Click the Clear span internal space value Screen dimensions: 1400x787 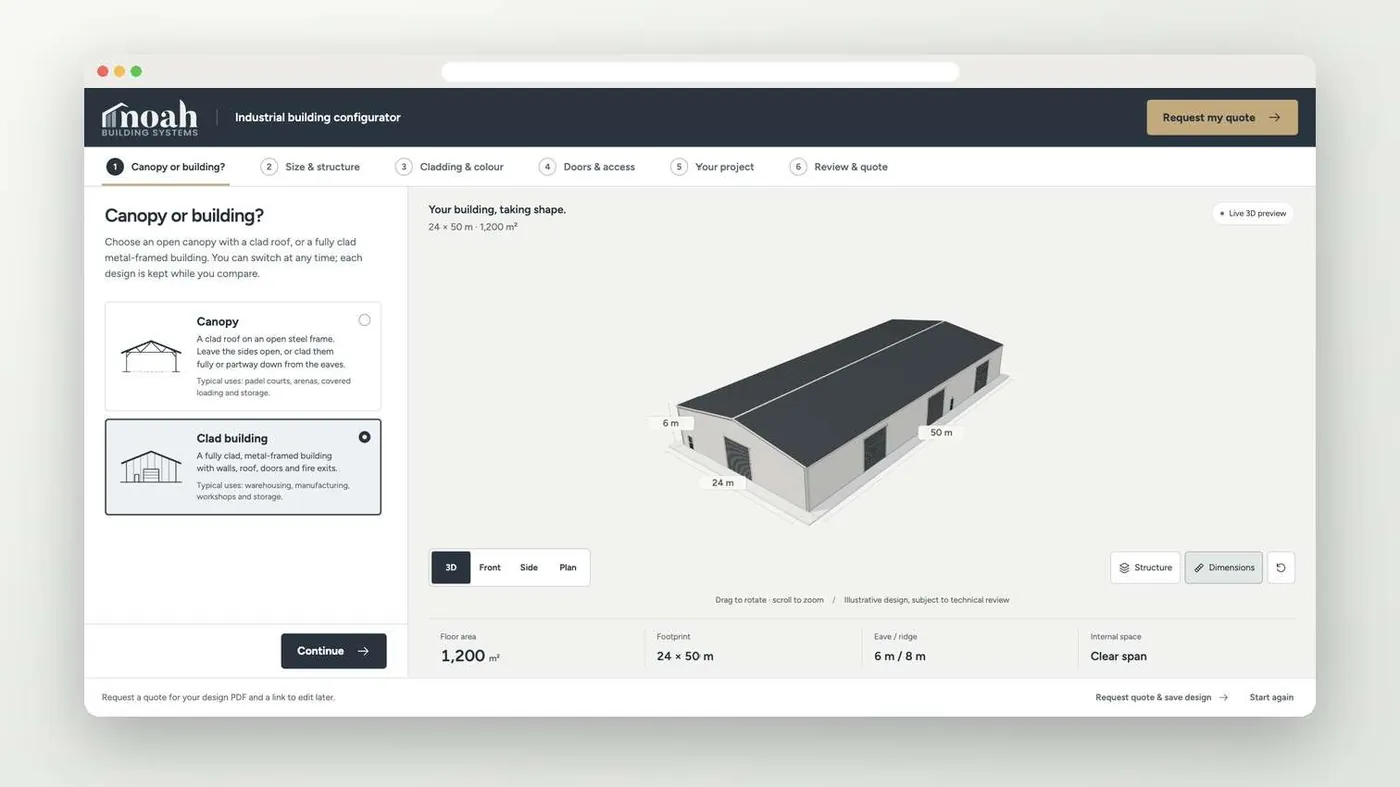[1118, 656]
